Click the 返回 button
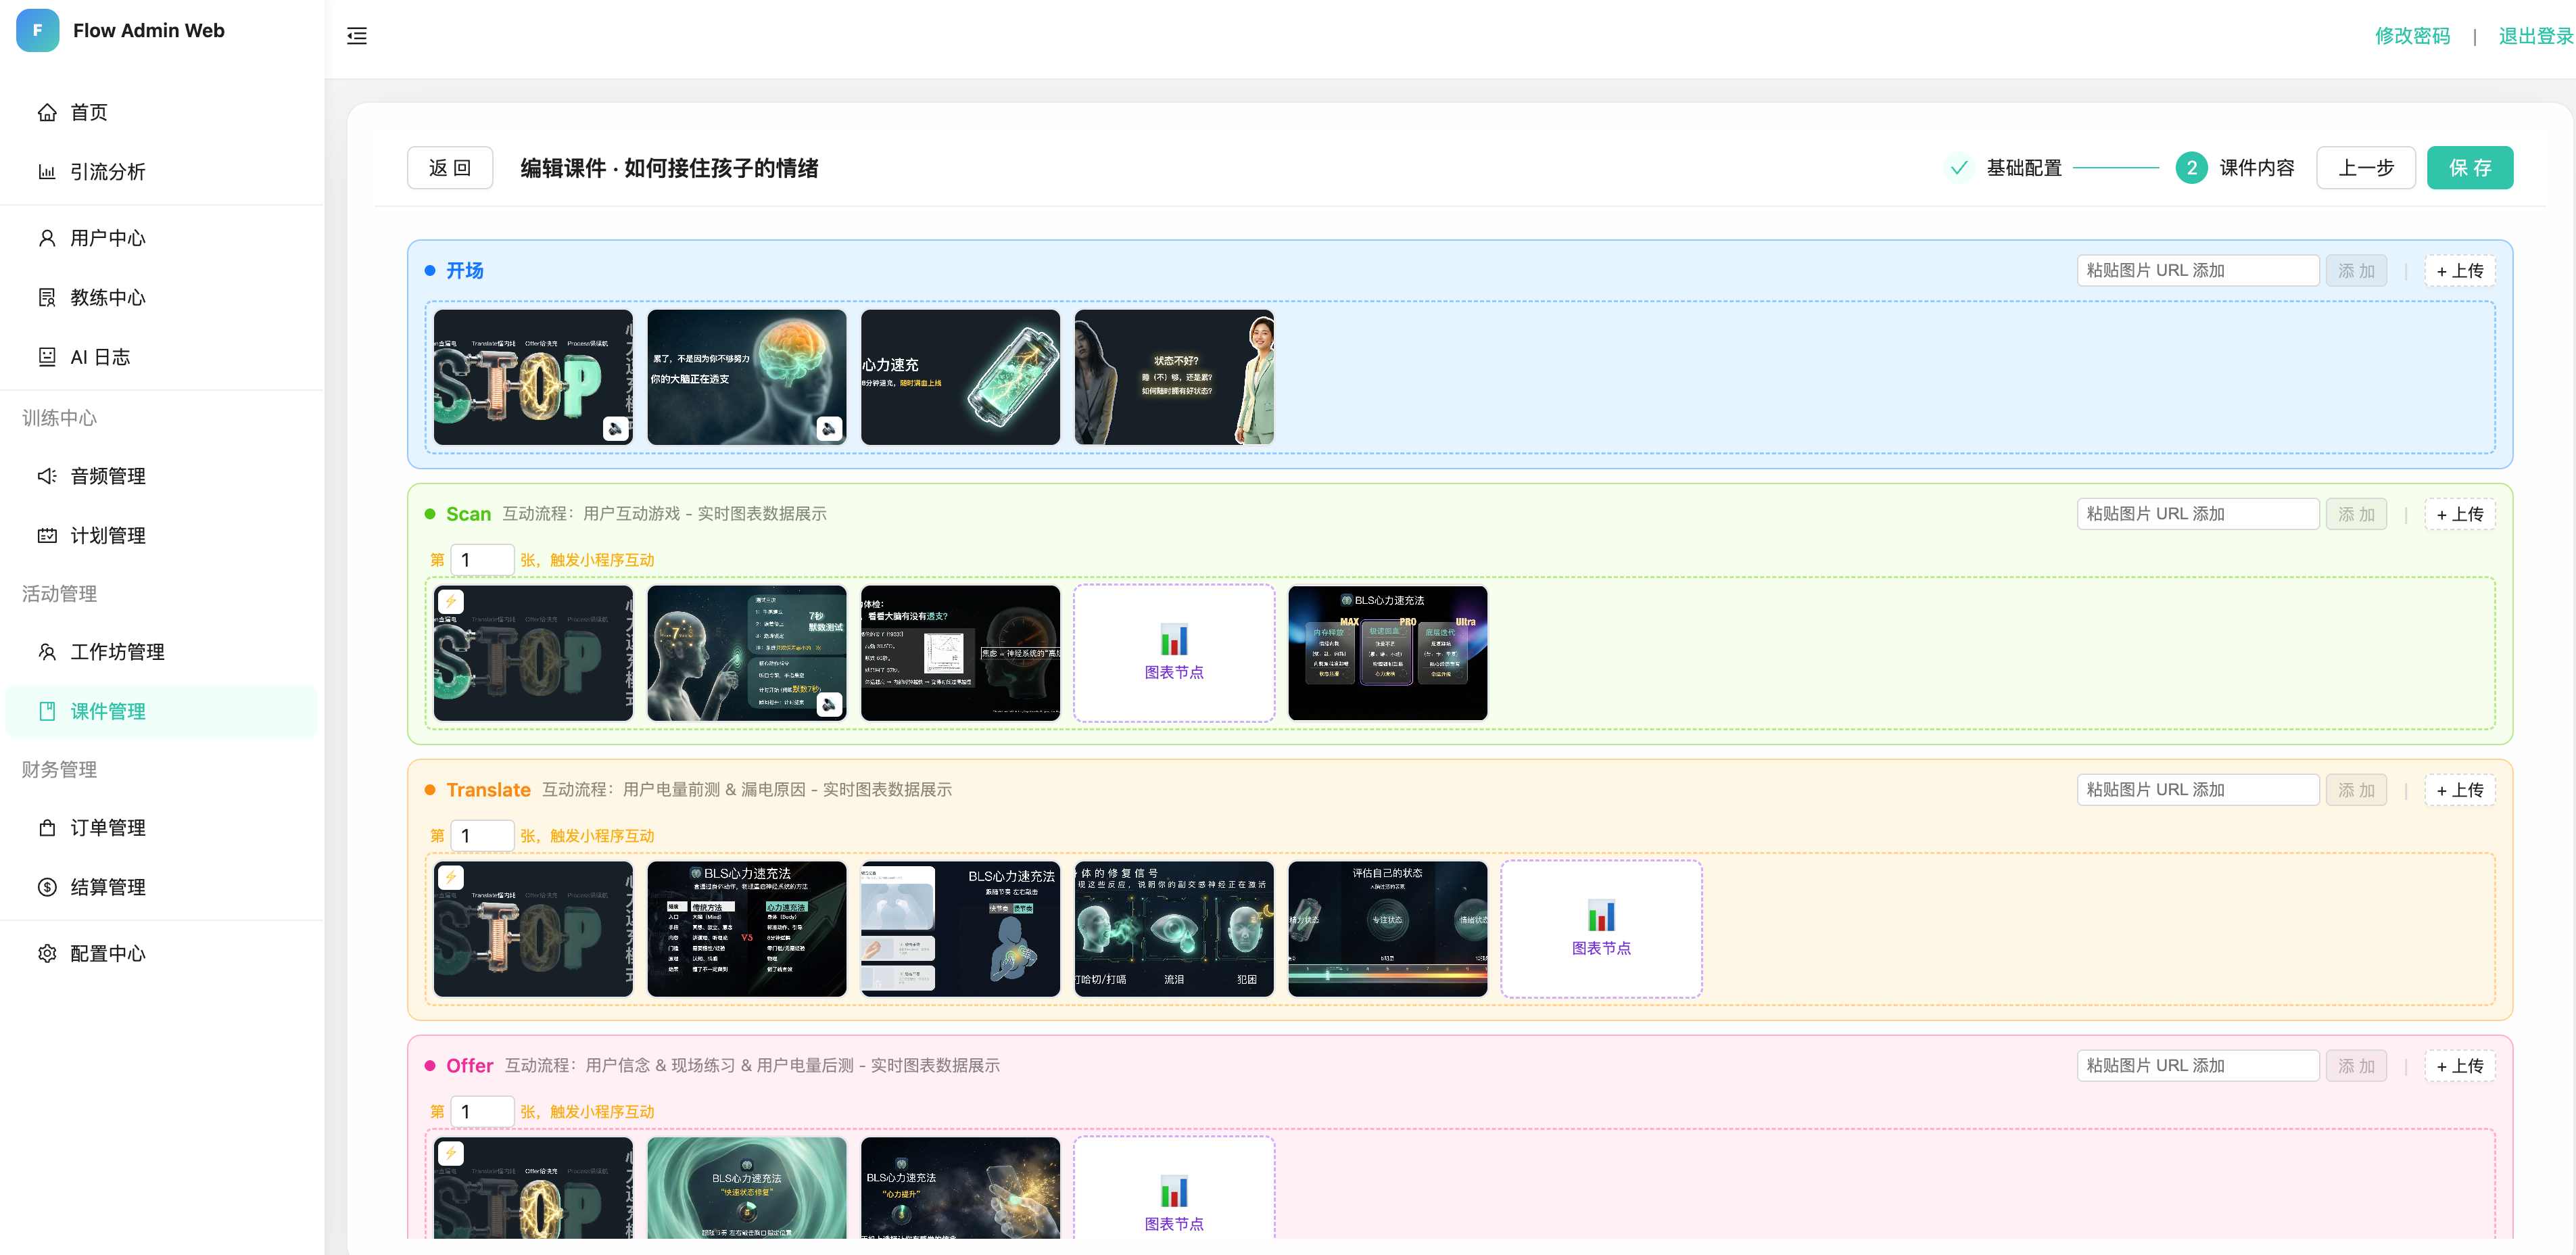Screen dimensions: 2576x1255 click(x=449, y=168)
